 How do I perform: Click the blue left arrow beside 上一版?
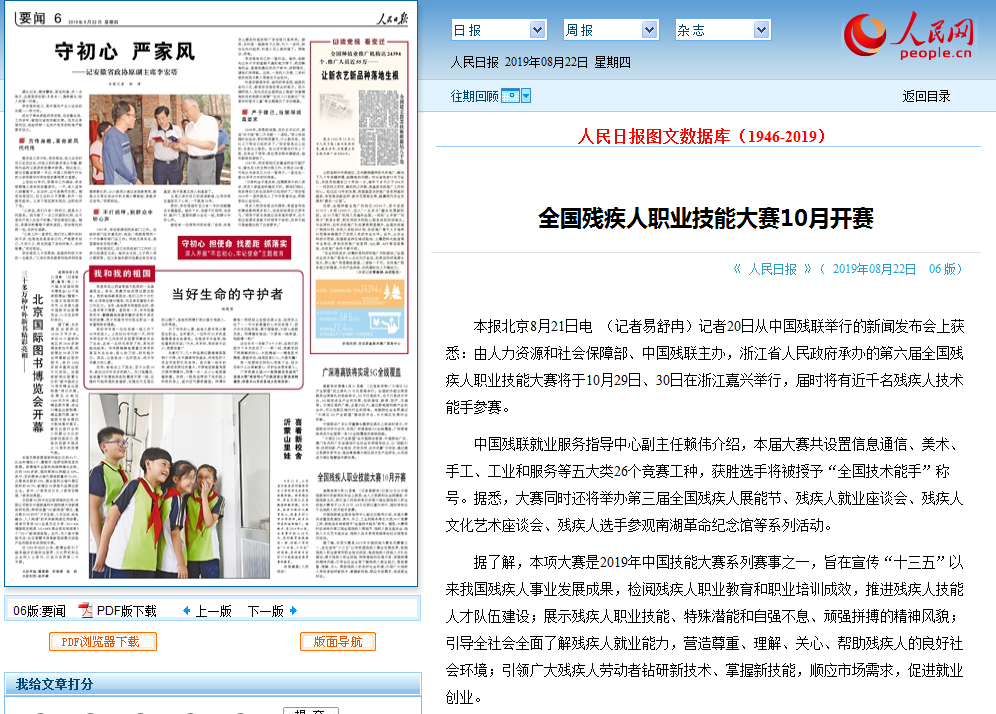tap(186, 610)
